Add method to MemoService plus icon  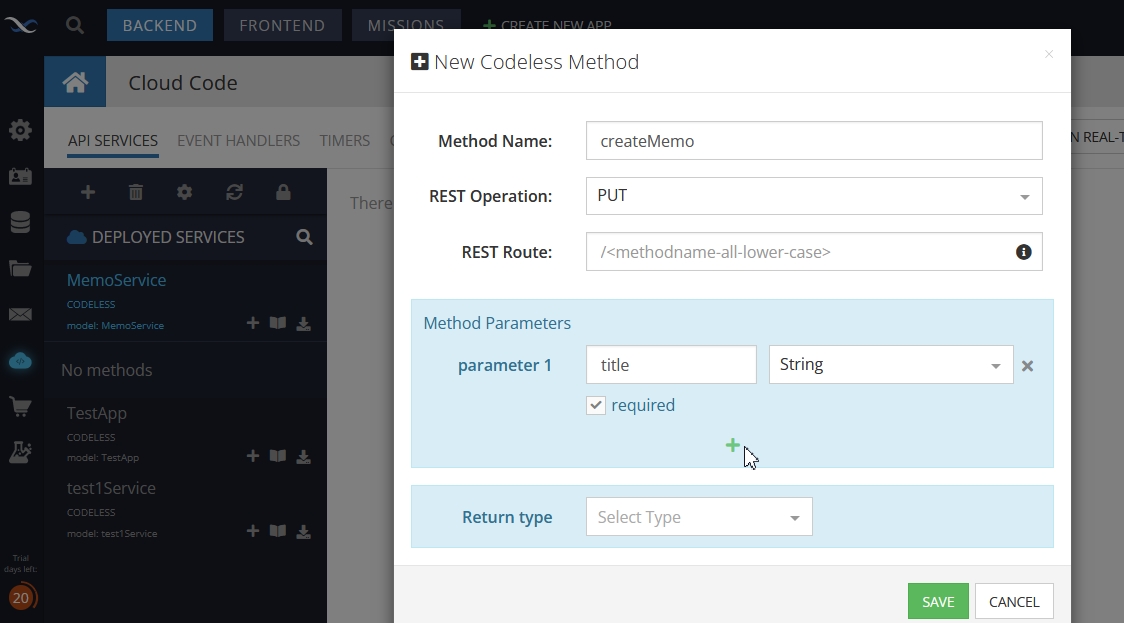[252, 323]
